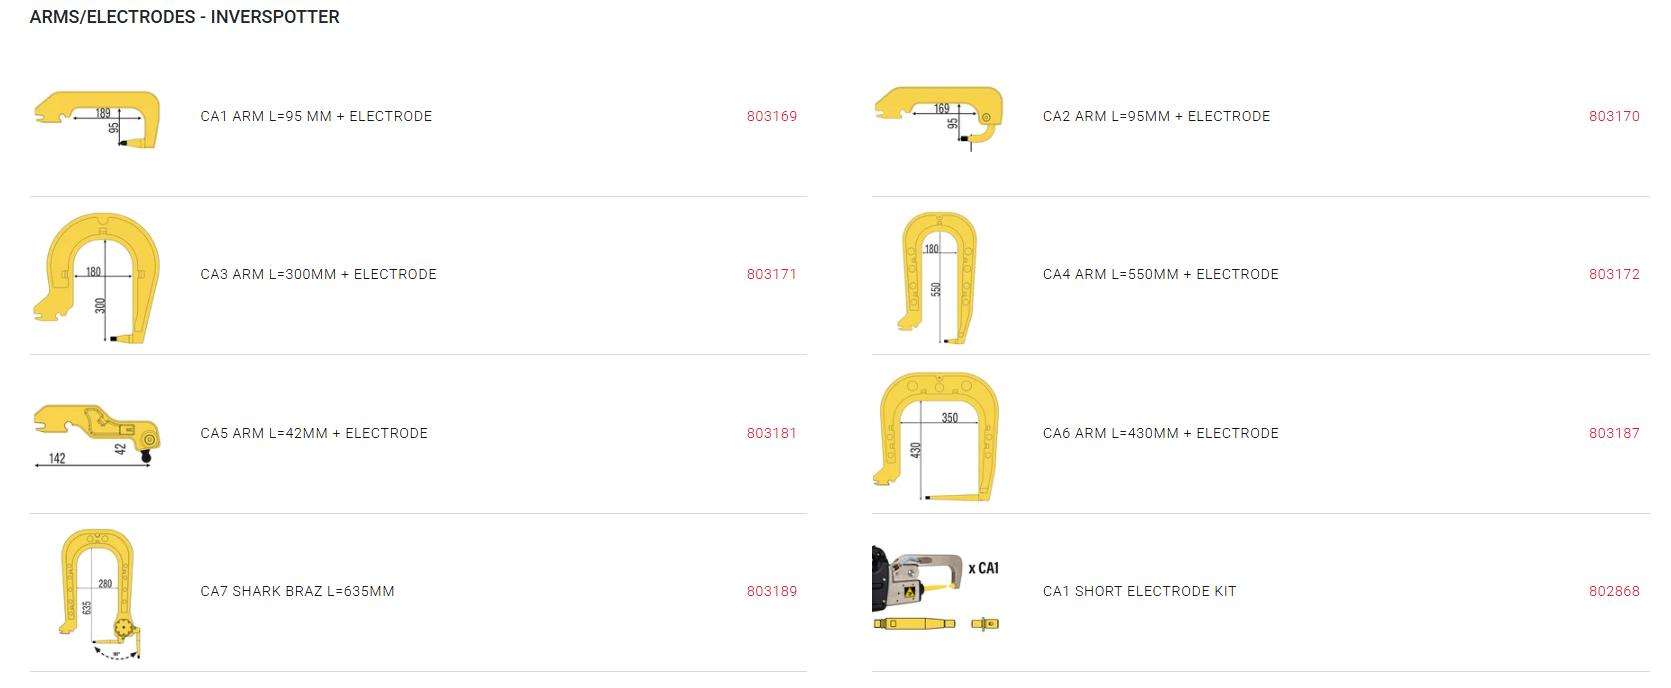
Task: Click product code 803169
Action: click(772, 117)
